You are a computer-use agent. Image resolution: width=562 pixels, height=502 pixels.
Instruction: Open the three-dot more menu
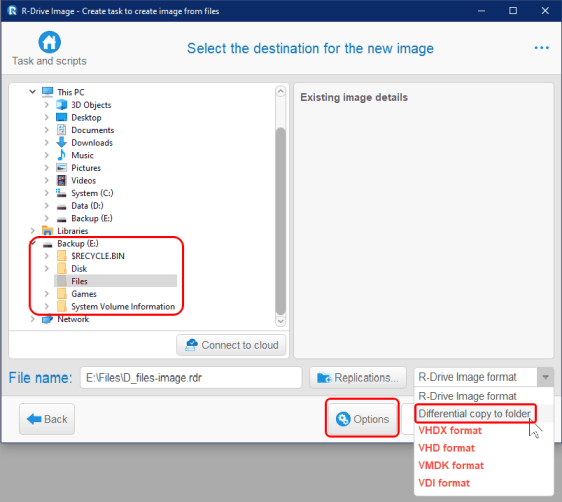pyautogui.click(x=541, y=48)
